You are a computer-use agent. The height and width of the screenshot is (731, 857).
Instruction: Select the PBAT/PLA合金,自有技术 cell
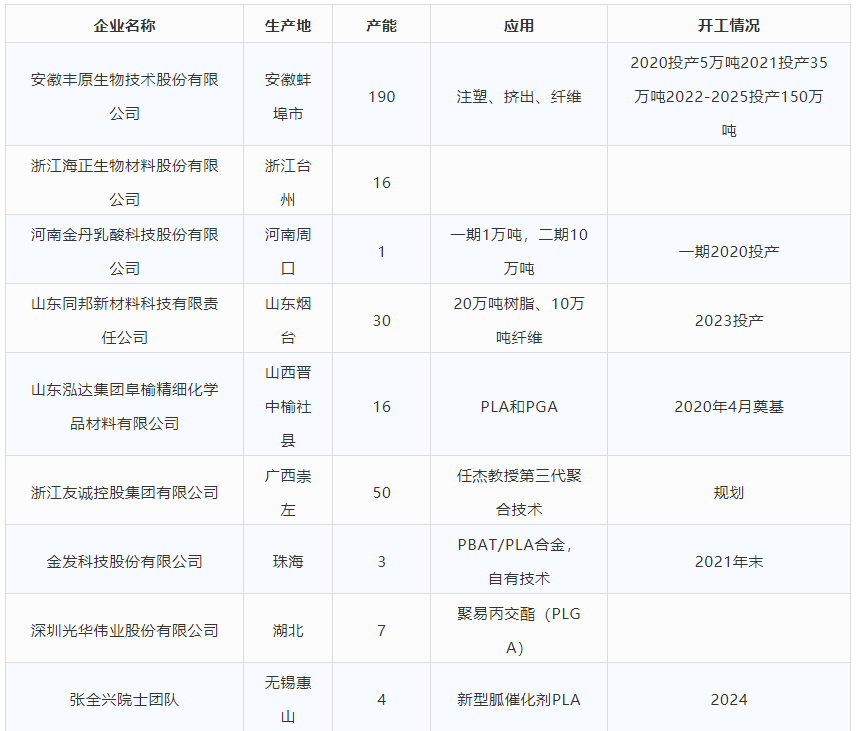coord(519,561)
